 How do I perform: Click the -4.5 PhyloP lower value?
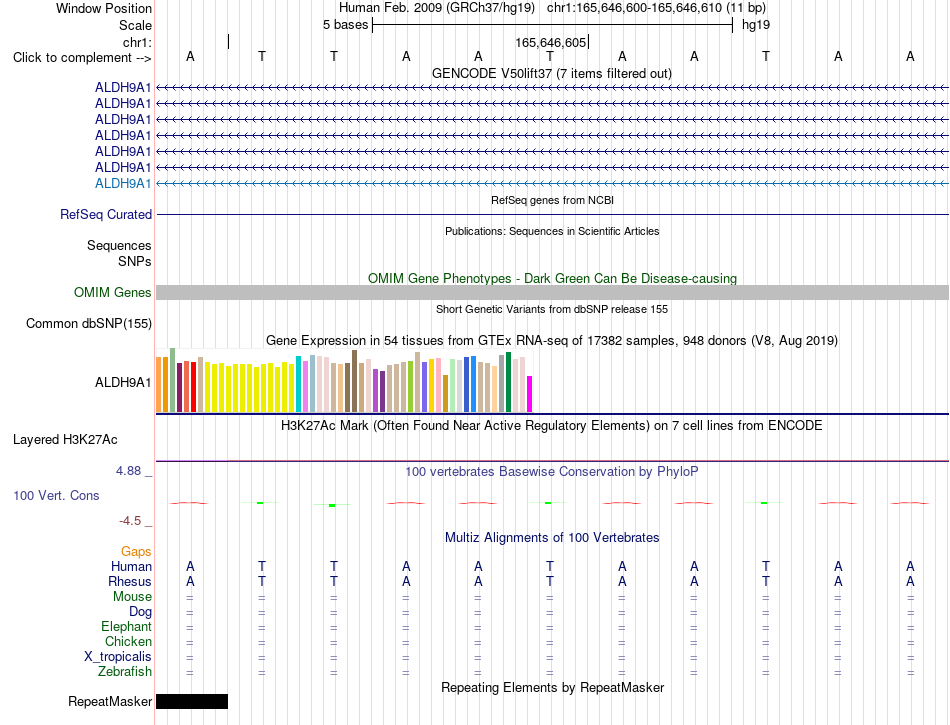pyautogui.click(x=130, y=521)
